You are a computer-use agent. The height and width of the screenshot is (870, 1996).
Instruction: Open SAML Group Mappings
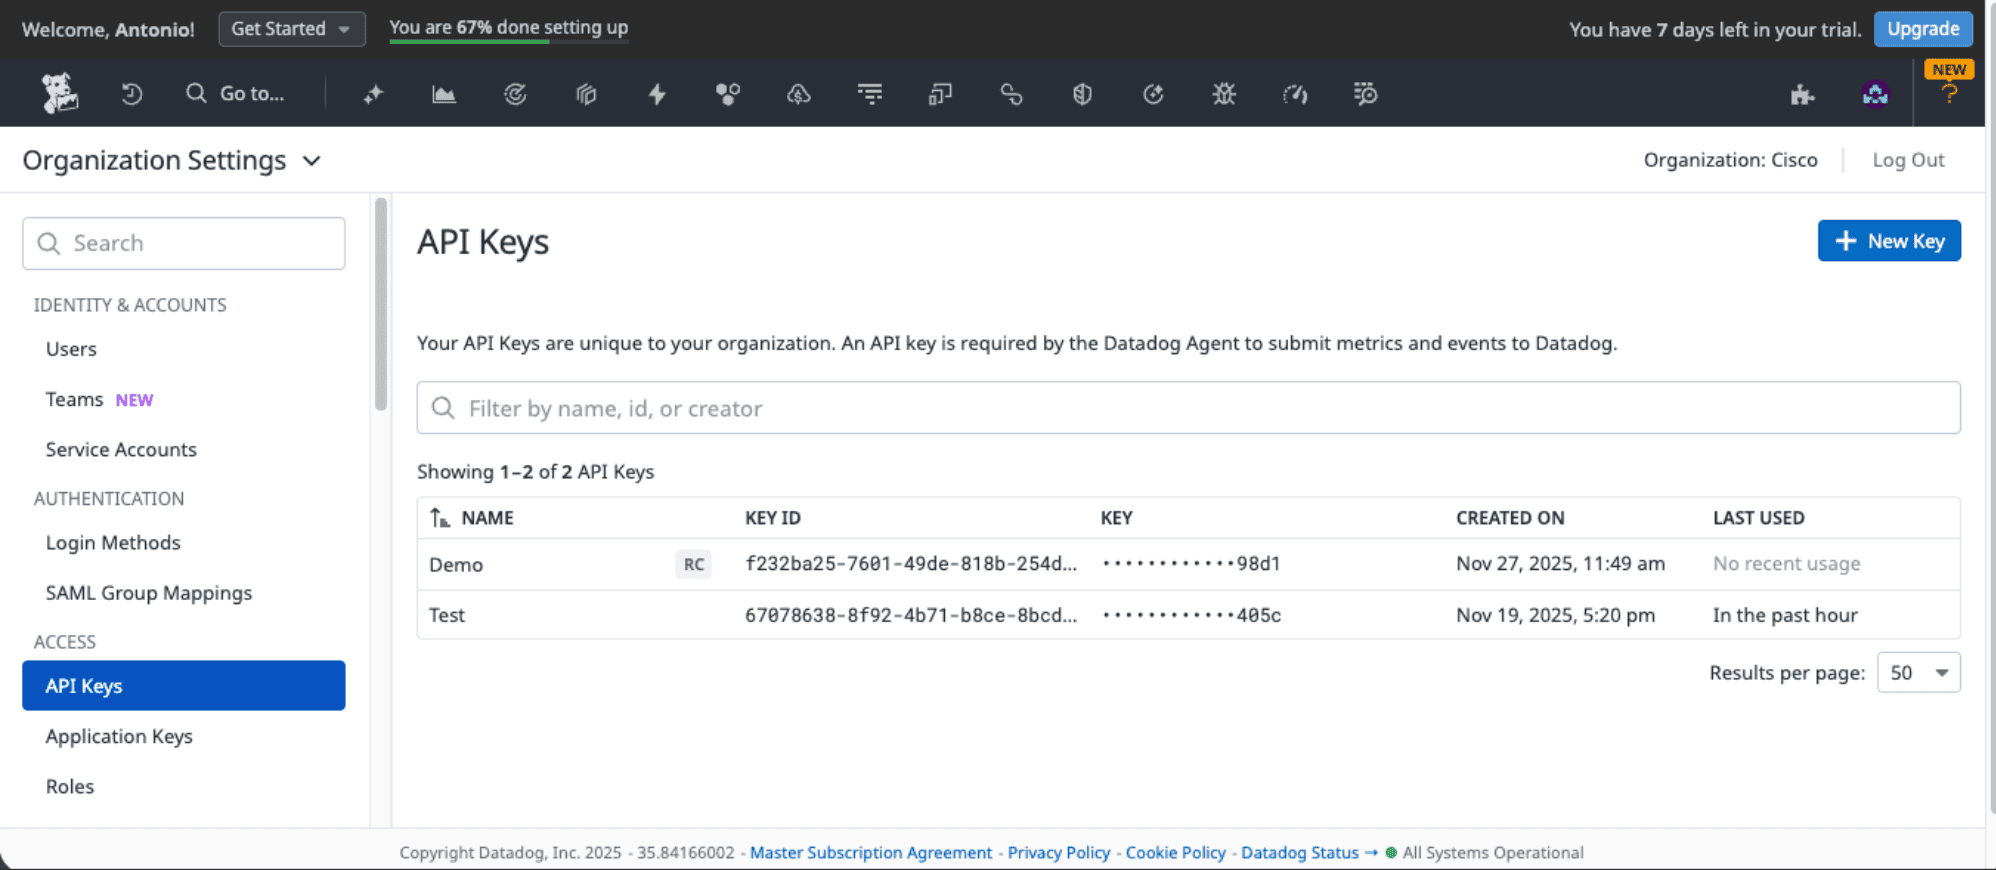pyautogui.click(x=149, y=593)
